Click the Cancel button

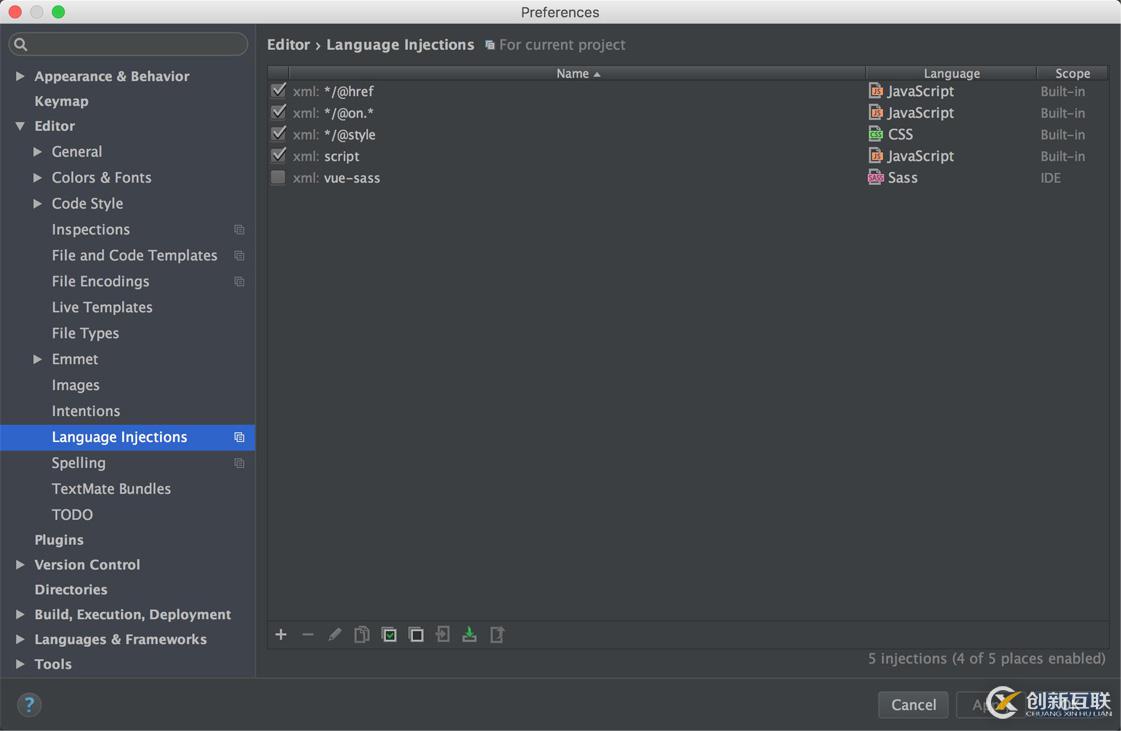[912, 704]
